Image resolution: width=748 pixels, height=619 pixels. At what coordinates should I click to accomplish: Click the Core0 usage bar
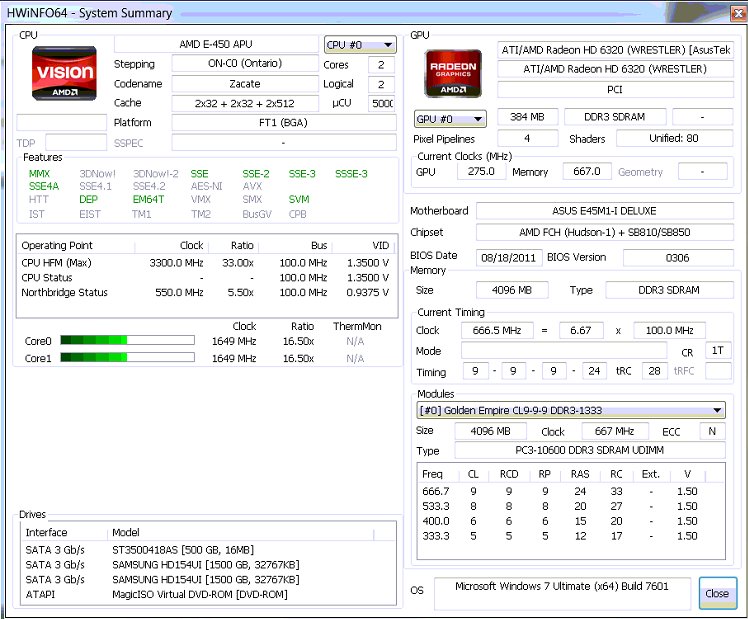pyautogui.click(x=127, y=340)
